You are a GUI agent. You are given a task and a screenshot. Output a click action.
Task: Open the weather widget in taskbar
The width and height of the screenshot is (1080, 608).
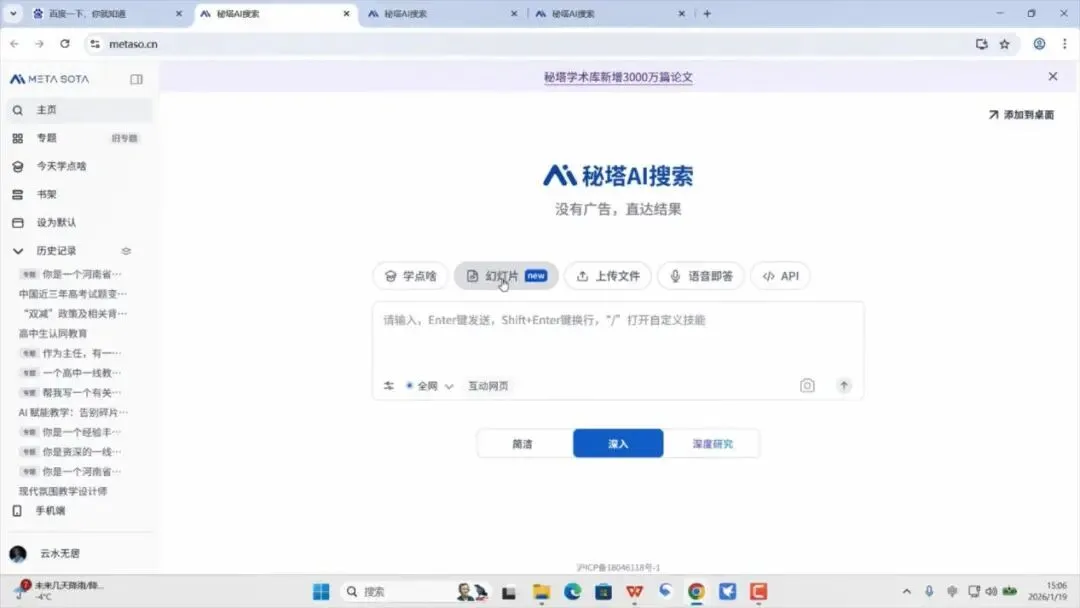point(61,590)
